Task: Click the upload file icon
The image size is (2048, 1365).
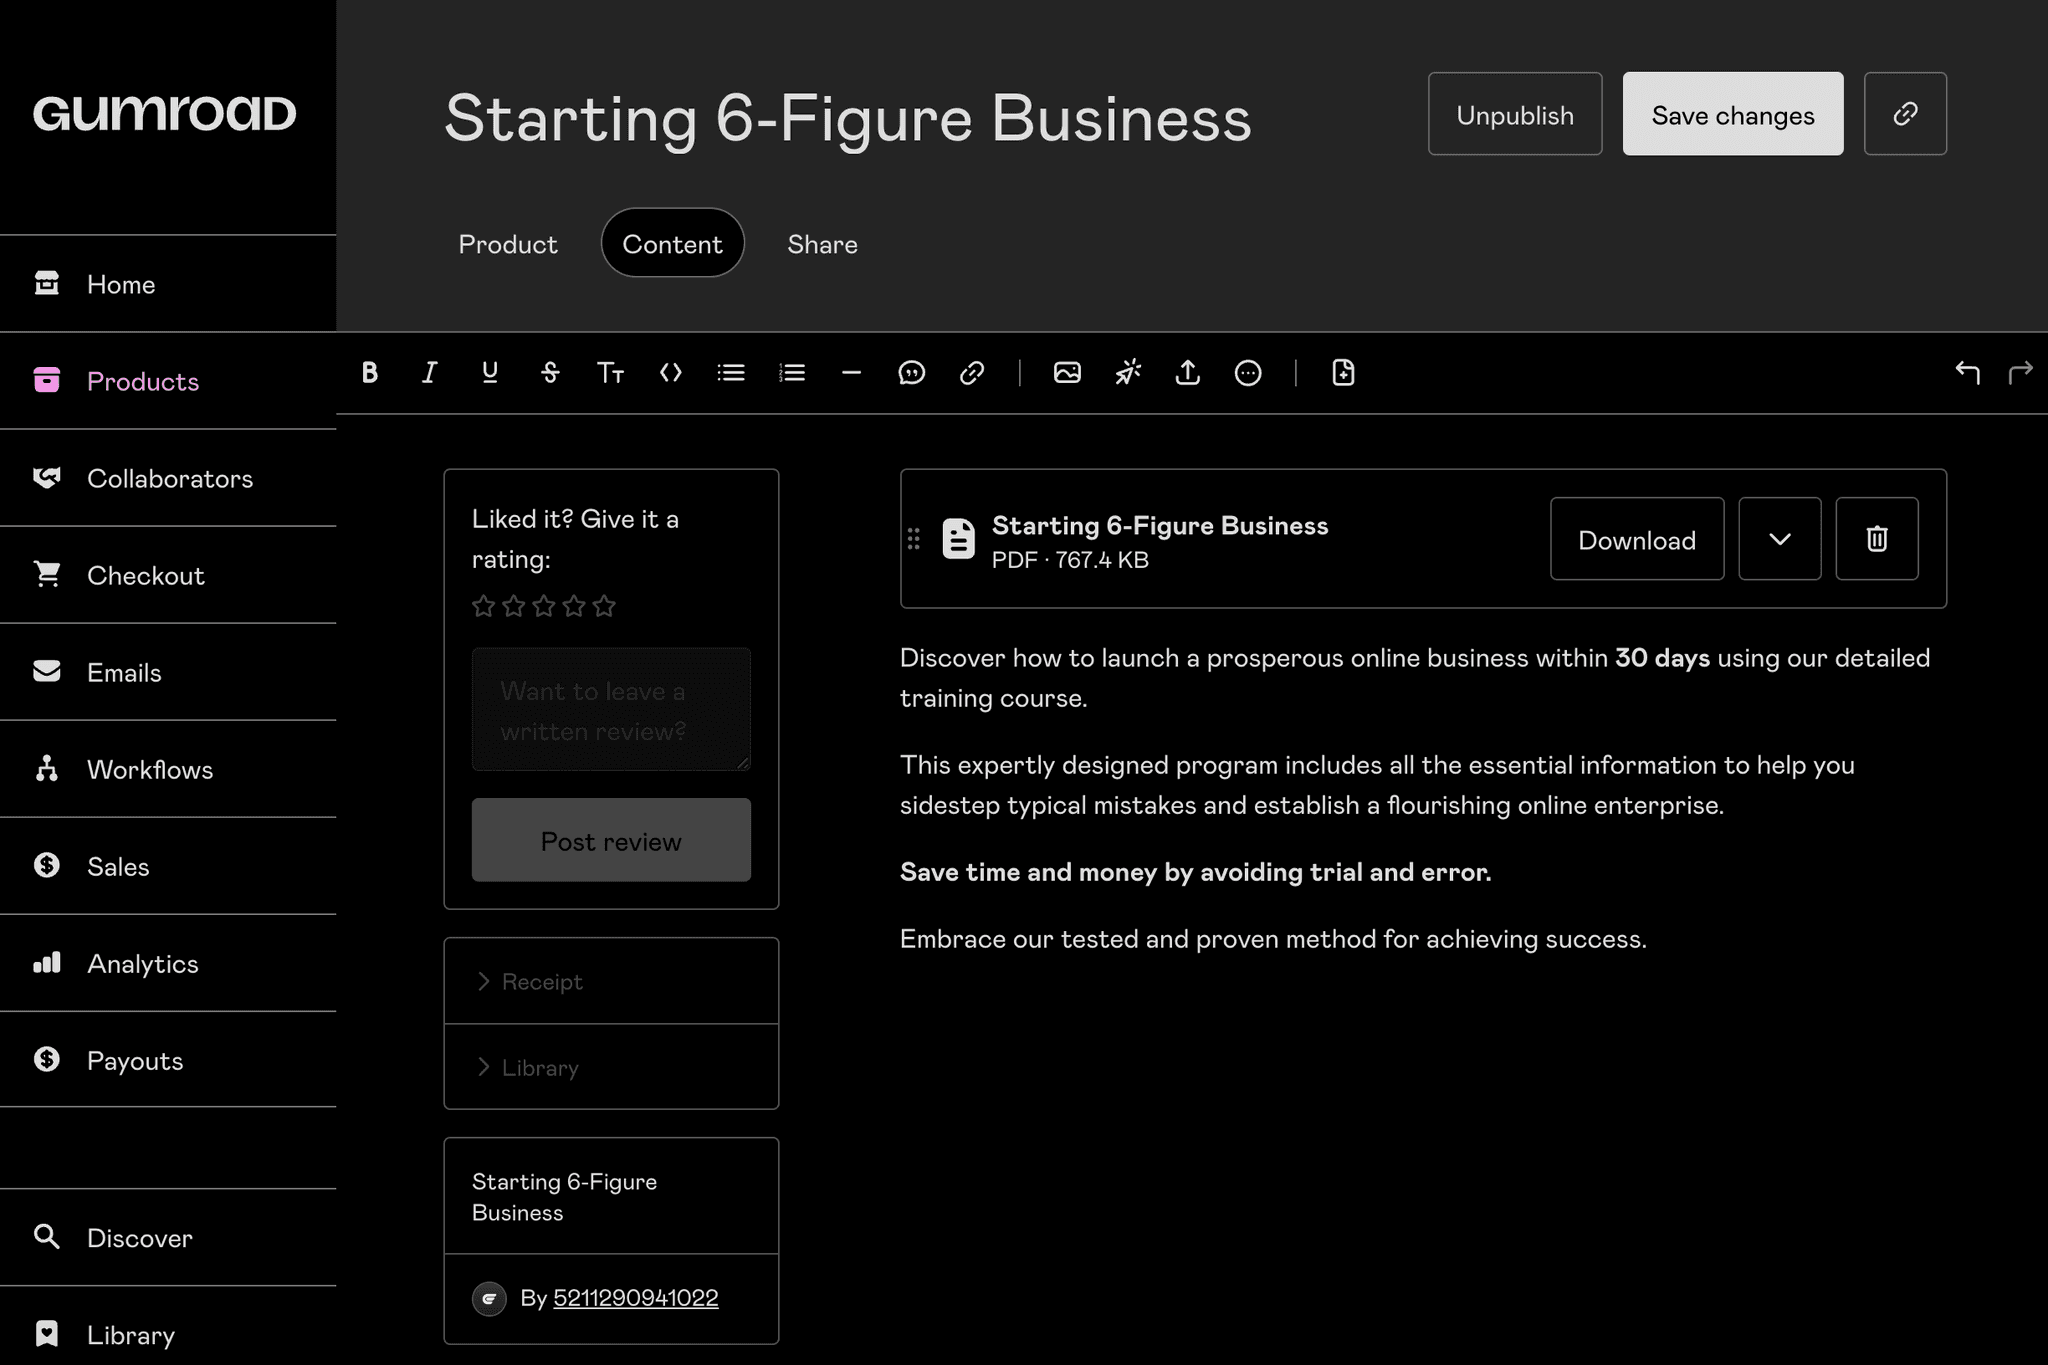Action: [x=1188, y=373]
